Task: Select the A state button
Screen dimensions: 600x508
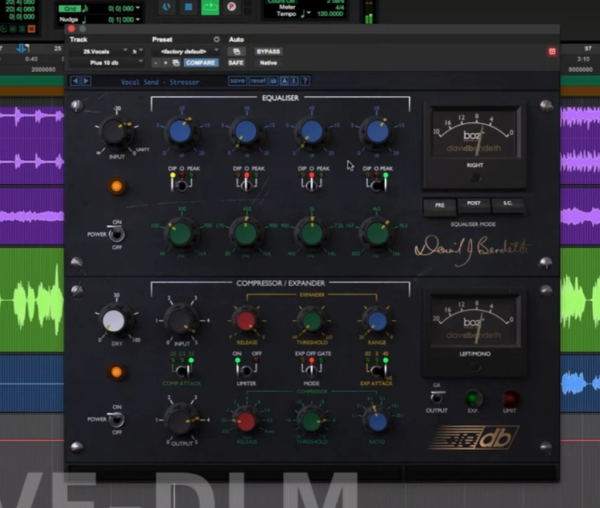Action: pos(284,81)
